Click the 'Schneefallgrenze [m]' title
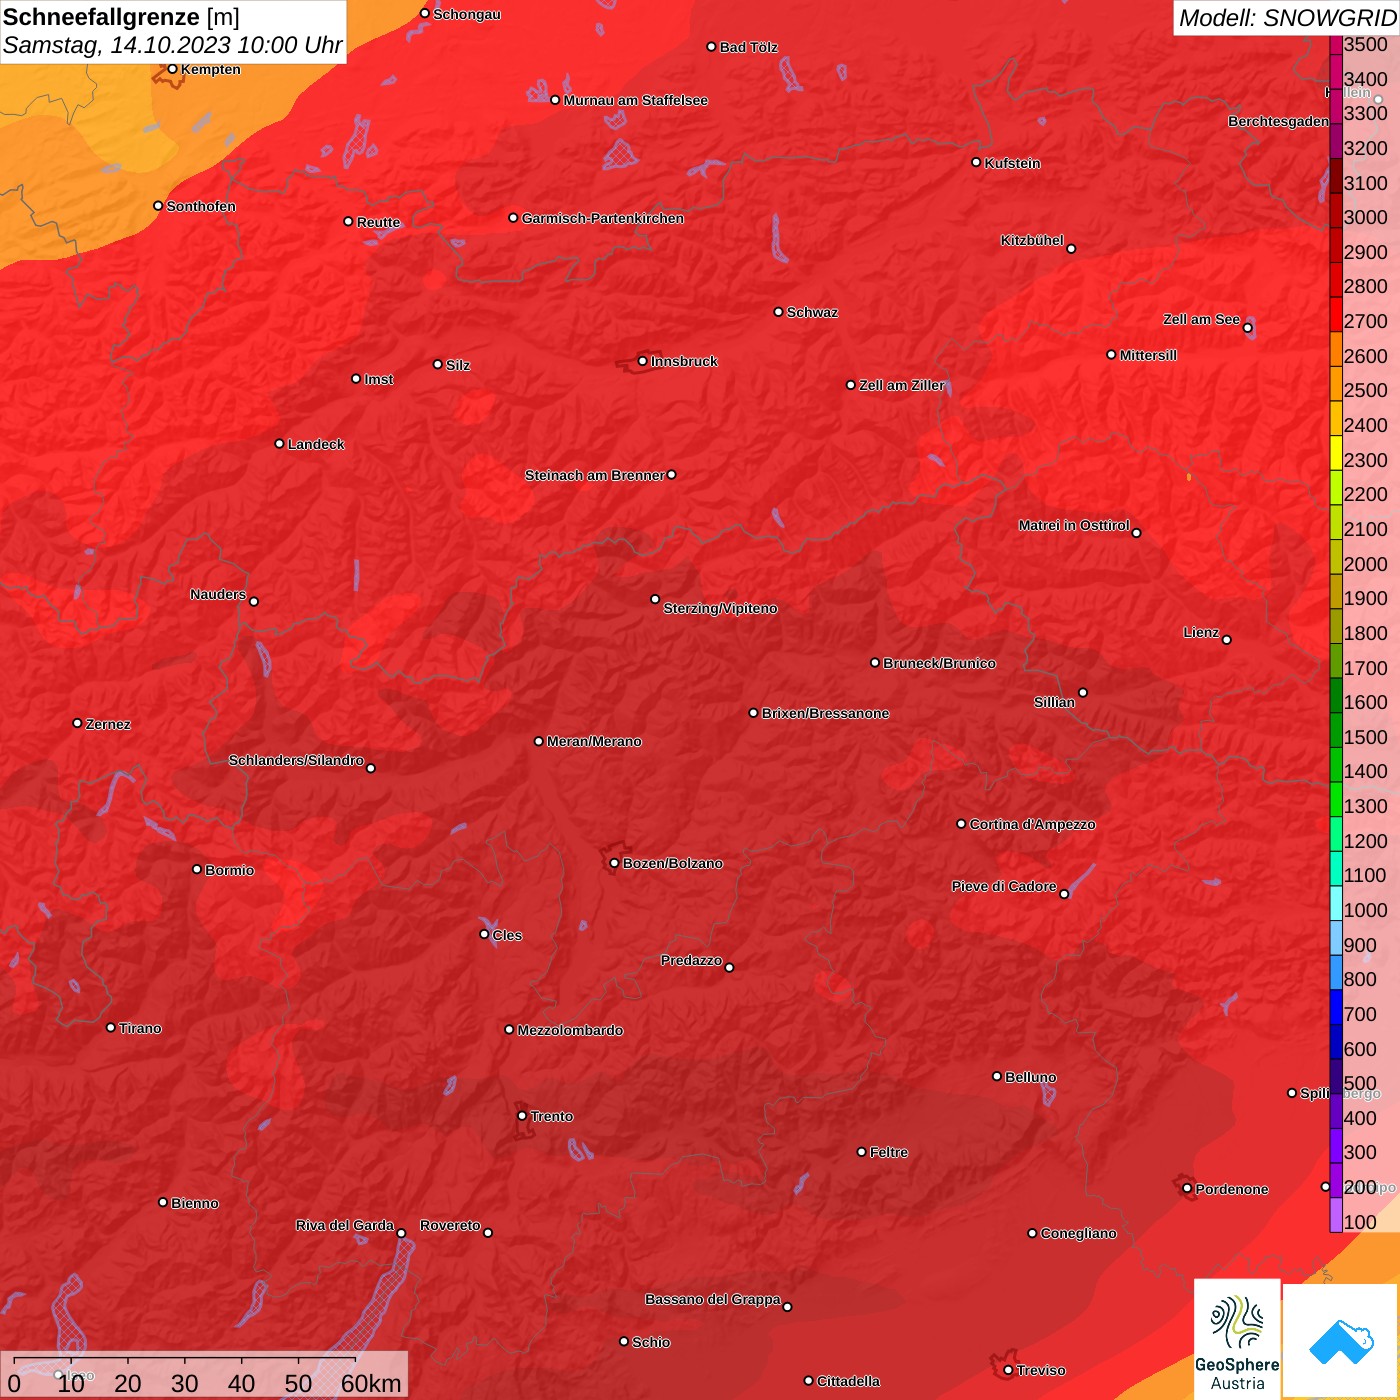The image size is (1400, 1400). (121, 17)
